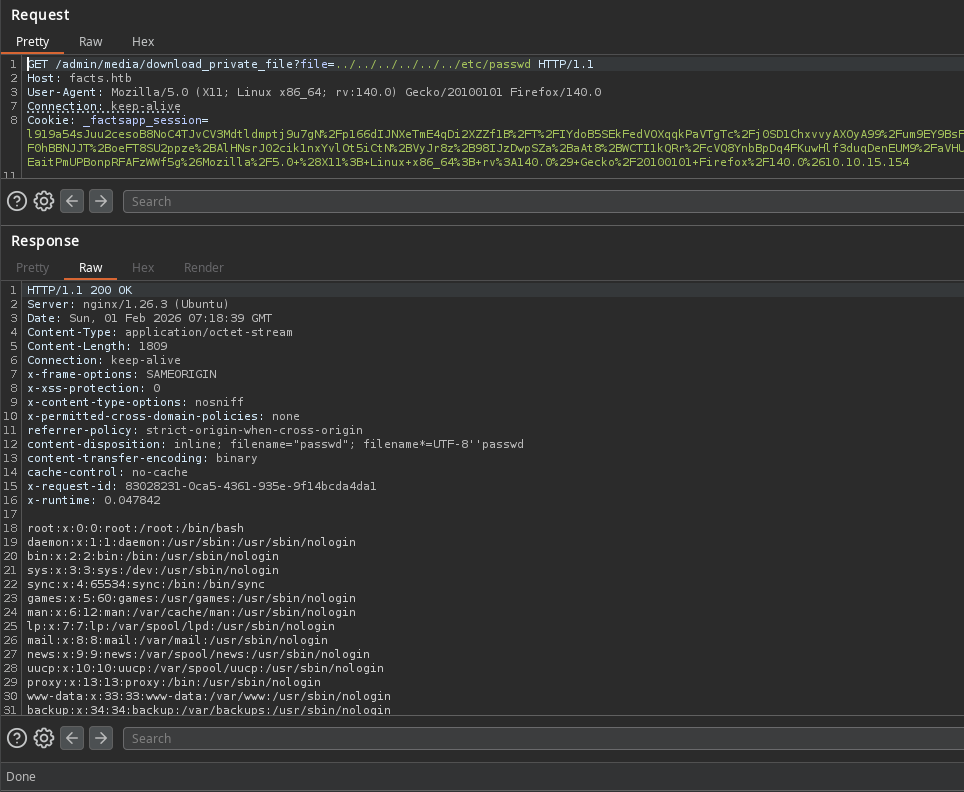Click man:x:6:12 passwd entry
Viewport: 964px width, 792px height.
tap(191, 612)
